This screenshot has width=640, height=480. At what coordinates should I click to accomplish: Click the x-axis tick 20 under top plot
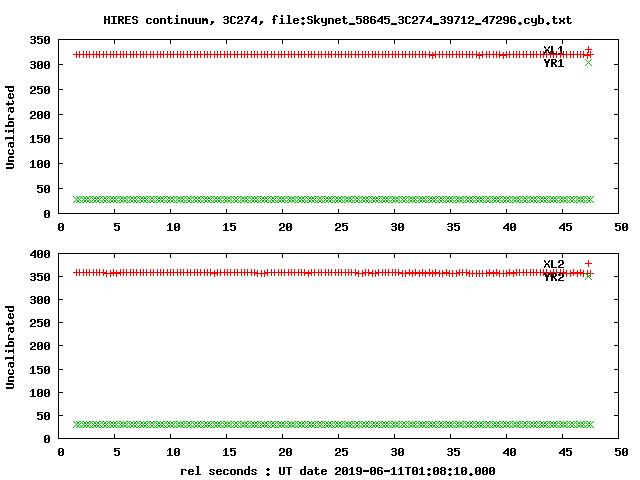[285, 227]
